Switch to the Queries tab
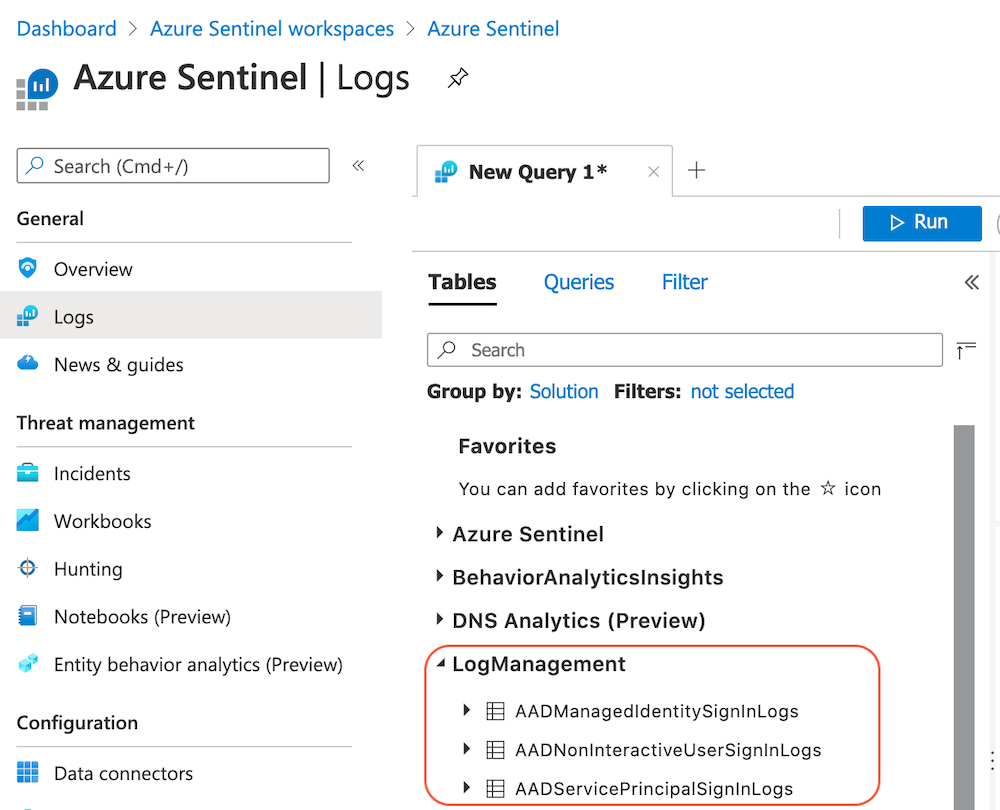The height and width of the screenshot is (810, 1000). click(578, 282)
